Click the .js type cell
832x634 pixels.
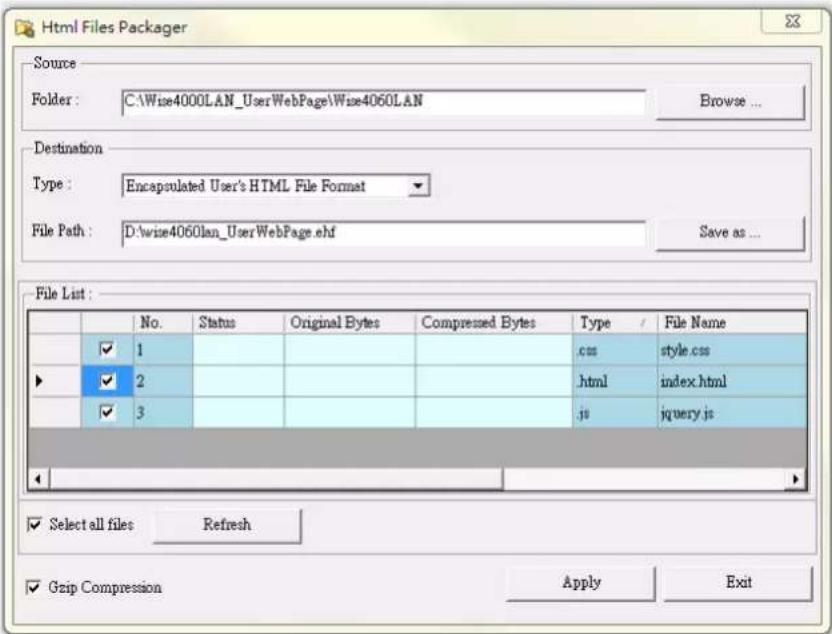point(615,412)
